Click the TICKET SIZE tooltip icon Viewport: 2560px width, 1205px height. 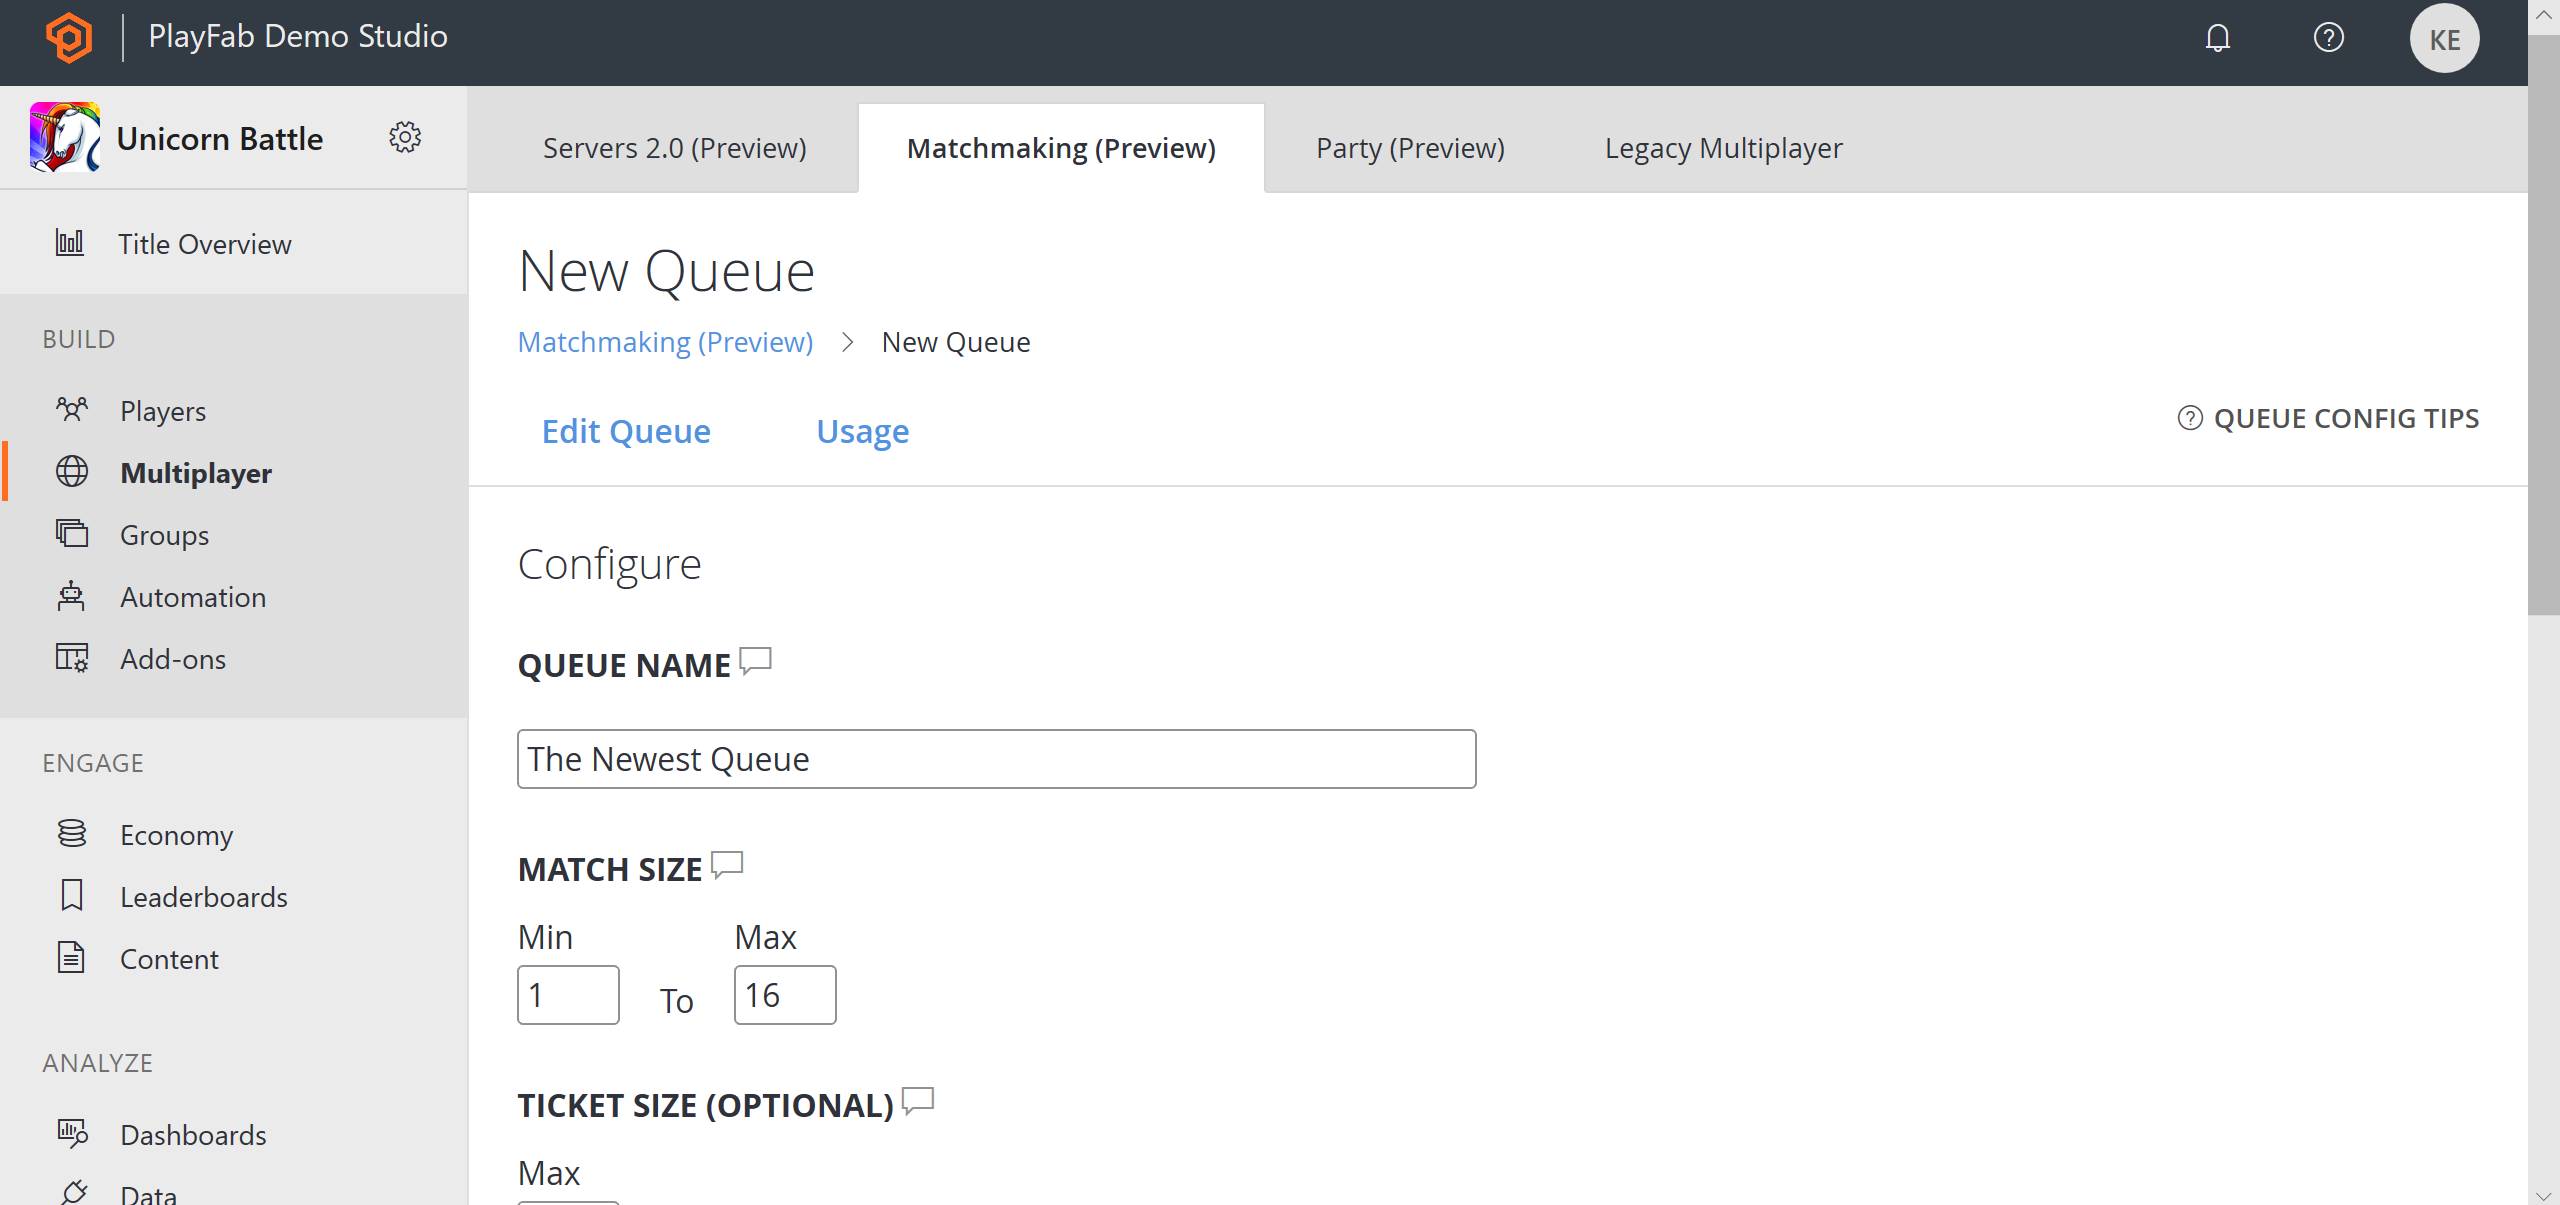point(918,1102)
